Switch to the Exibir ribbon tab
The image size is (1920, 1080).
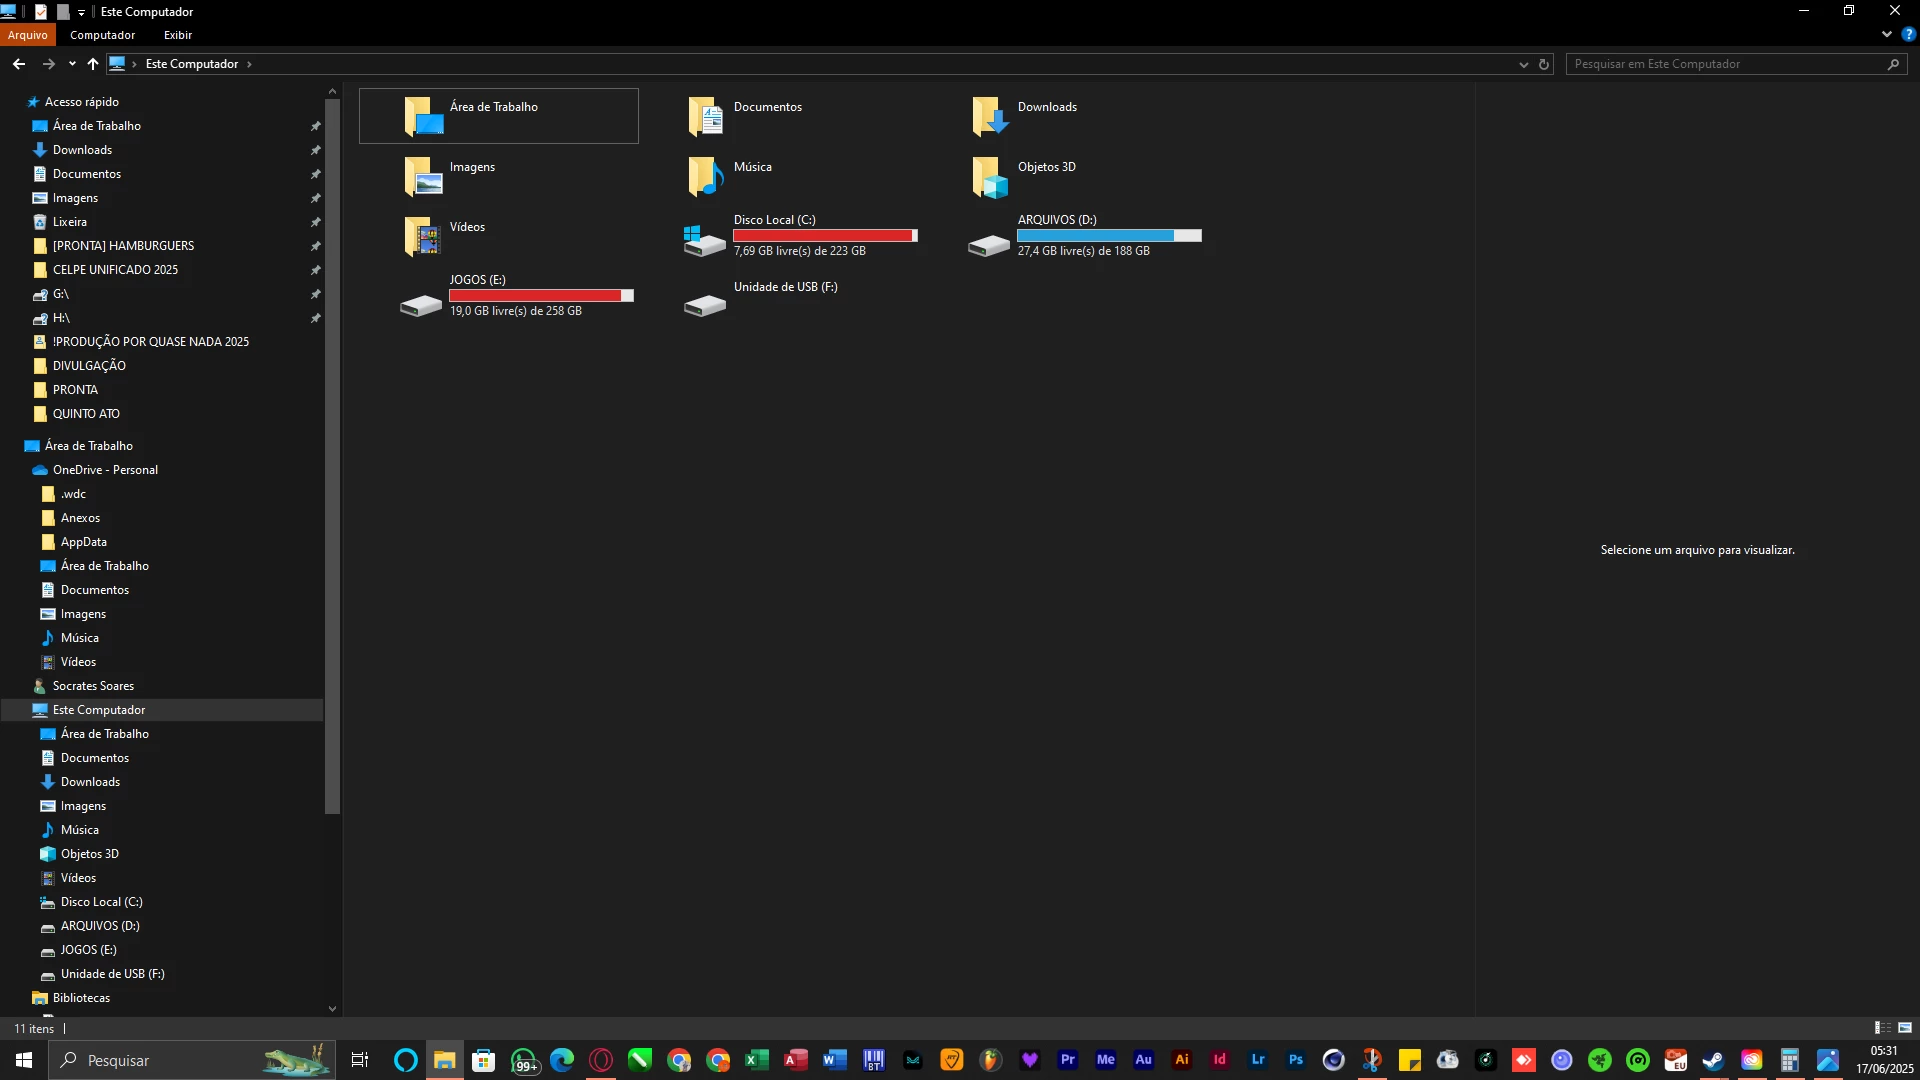pyautogui.click(x=178, y=35)
